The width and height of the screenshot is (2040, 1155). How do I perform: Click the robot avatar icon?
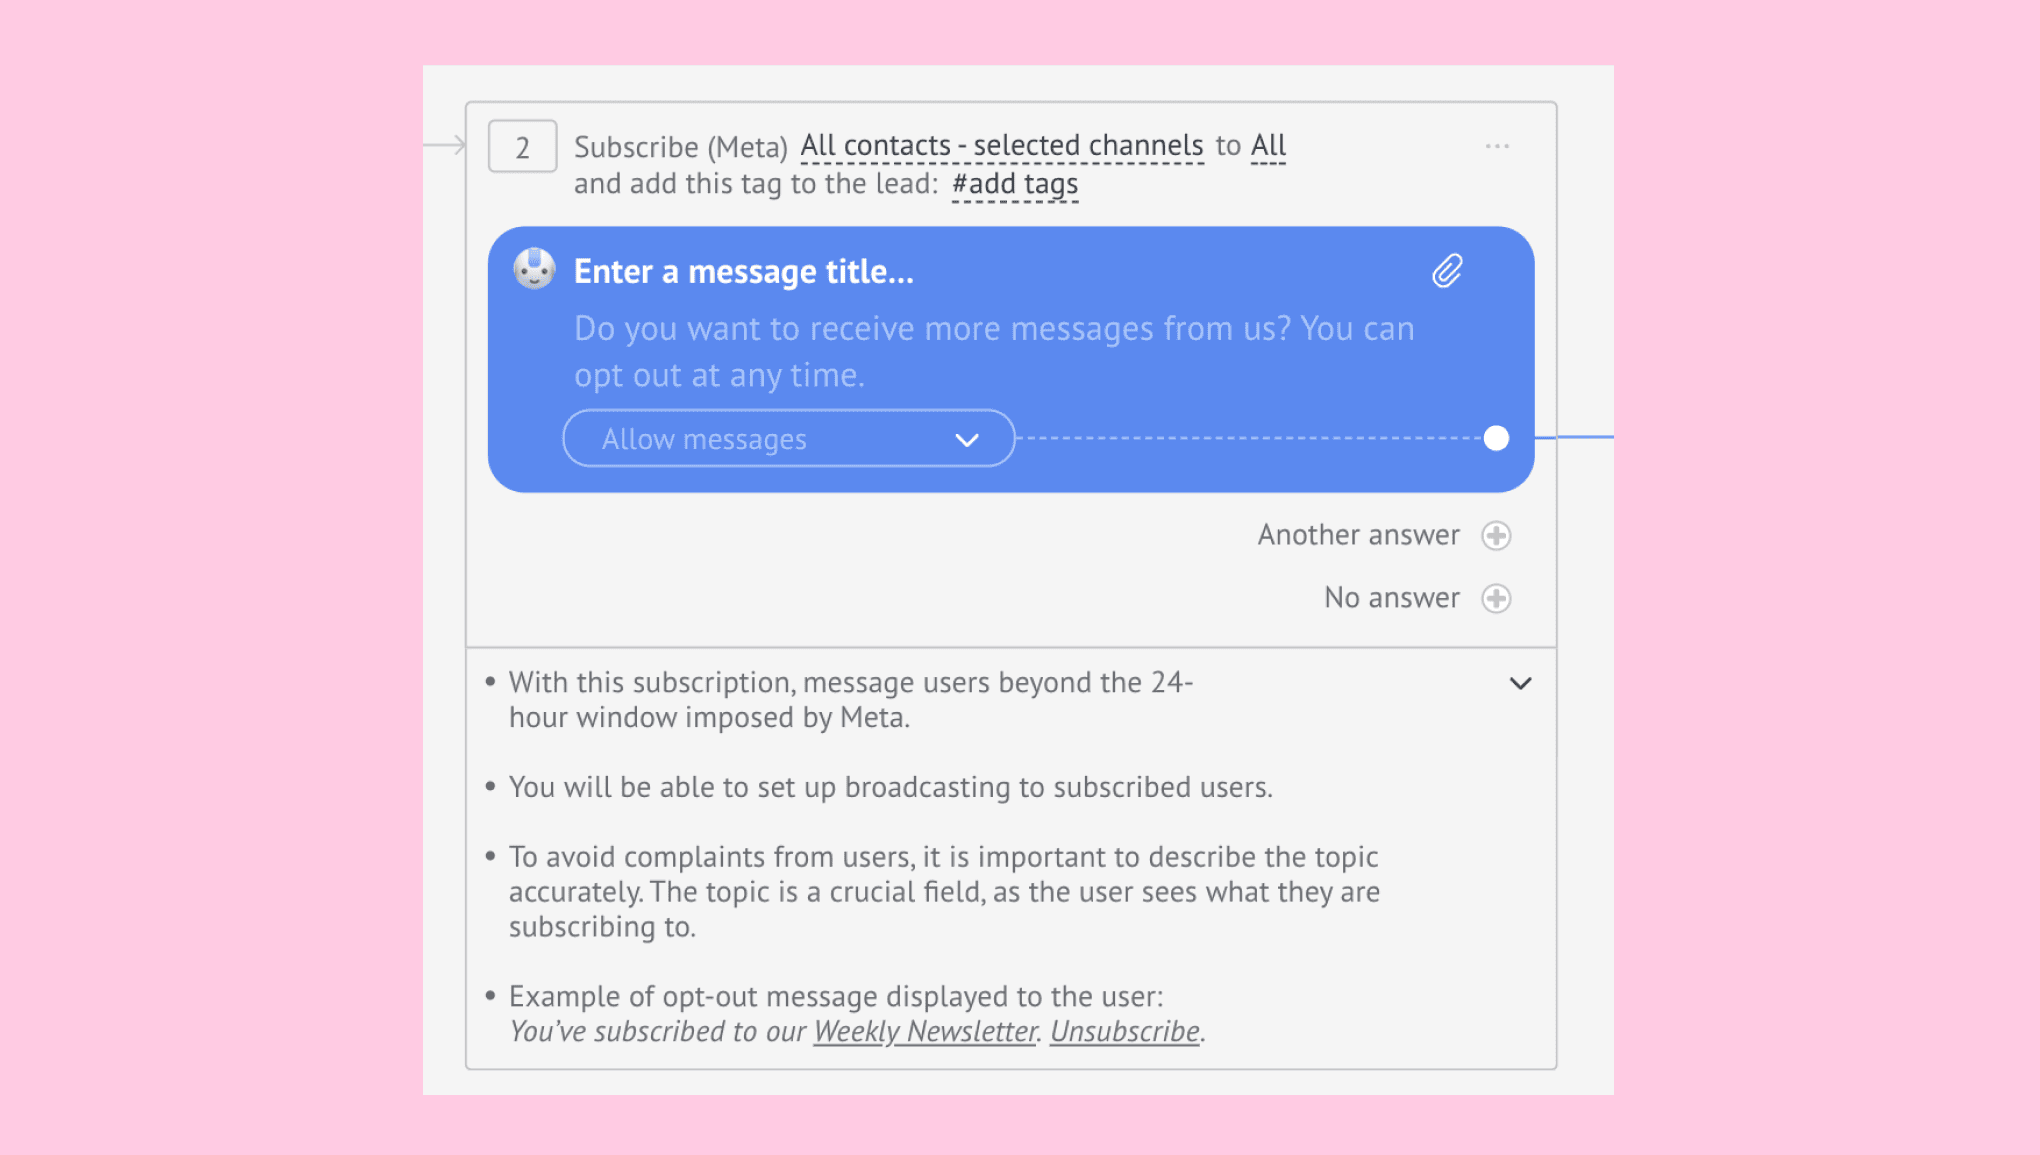pos(534,269)
